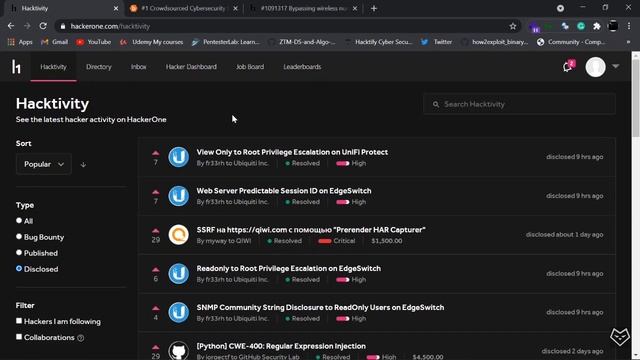This screenshot has height=360, width=640.
Task: Open the Directory nav tab
Action: pyautogui.click(x=99, y=67)
